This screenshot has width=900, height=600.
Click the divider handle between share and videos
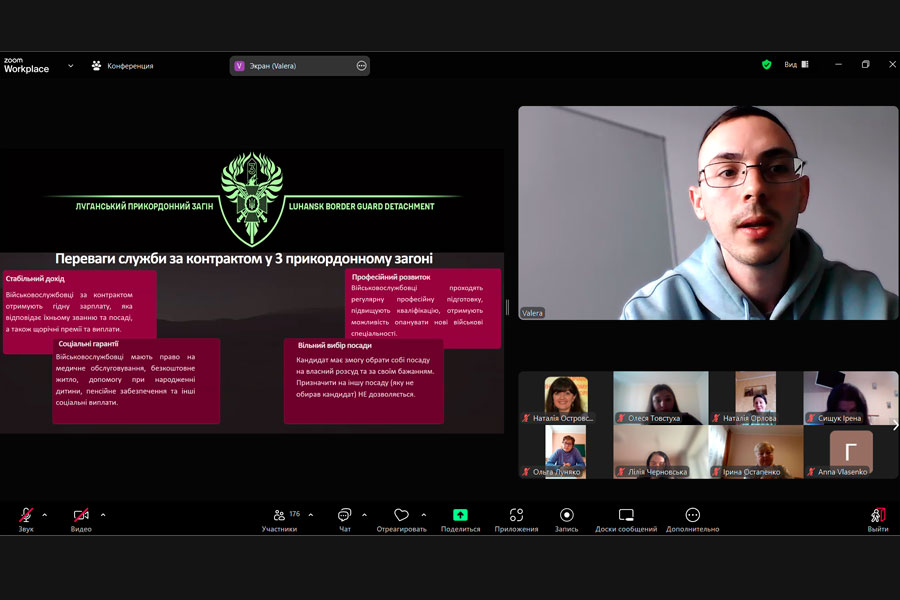pyautogui.click(x=507, y=307)
